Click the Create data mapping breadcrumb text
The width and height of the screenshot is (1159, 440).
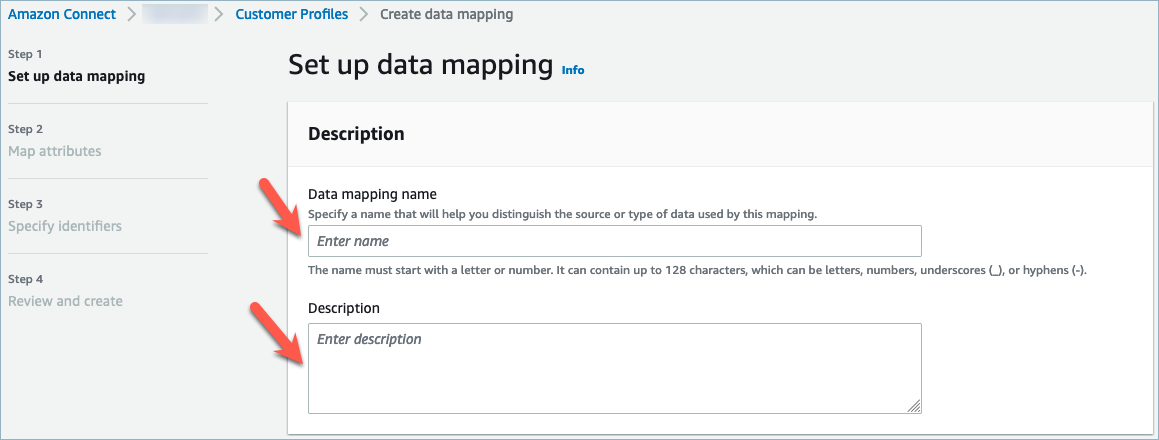tap(448, 15)
